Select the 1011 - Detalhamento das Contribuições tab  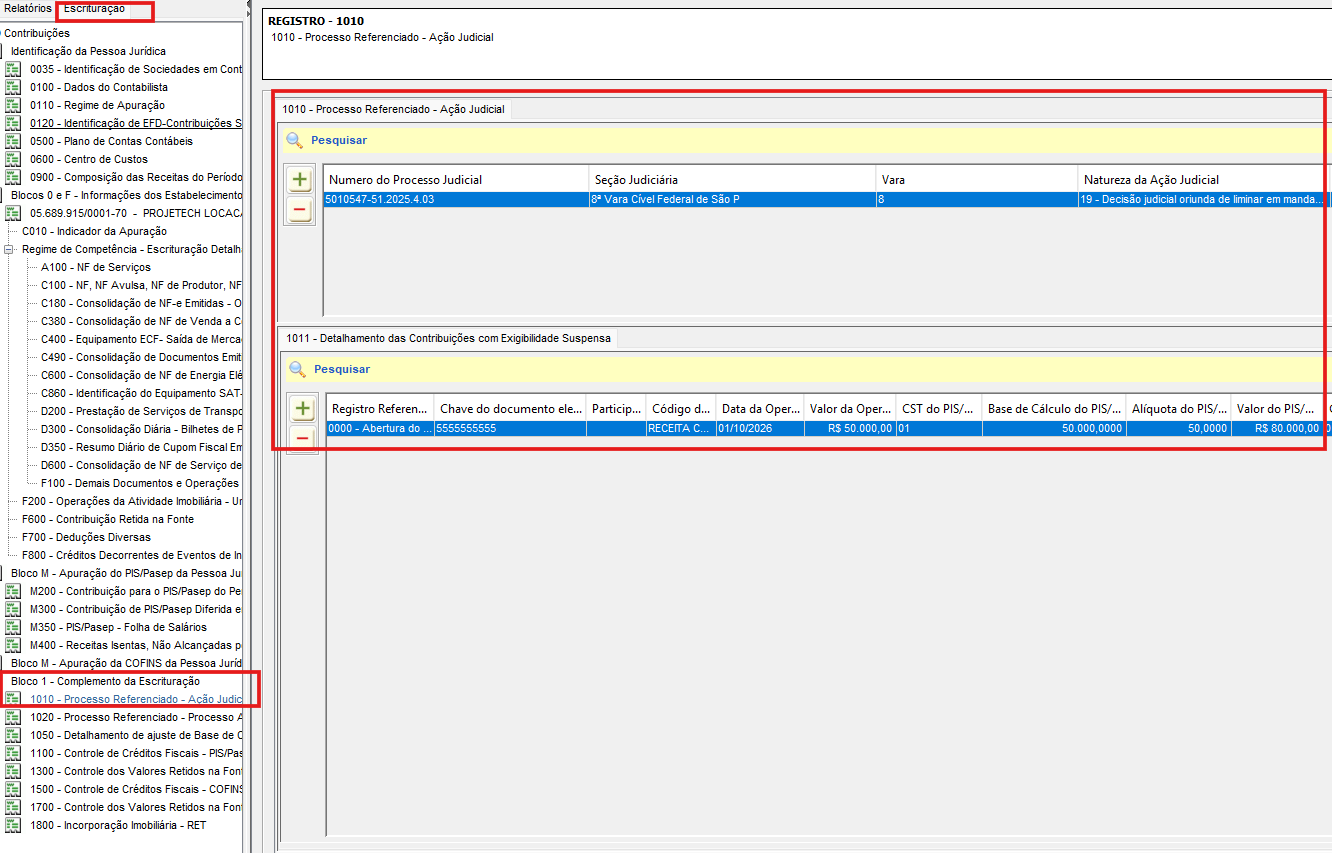tap(448, 338)
